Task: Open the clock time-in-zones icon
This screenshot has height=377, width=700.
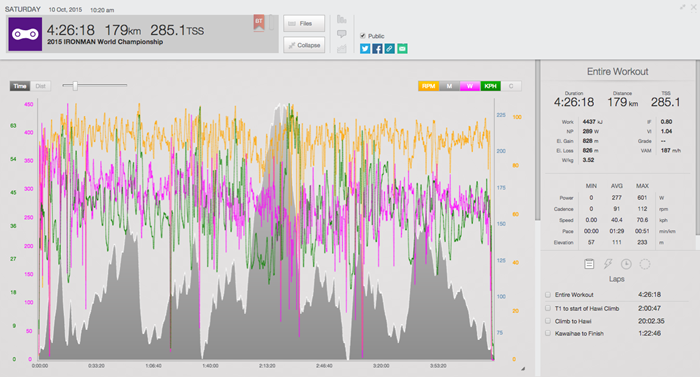Action: [626, 264]
